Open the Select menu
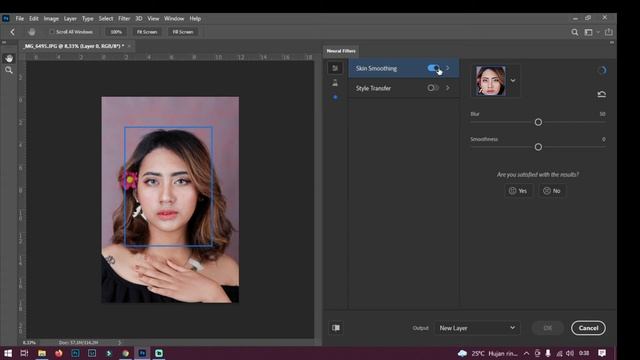The height and width of the screenshot is (360, 640). (106, 18)
